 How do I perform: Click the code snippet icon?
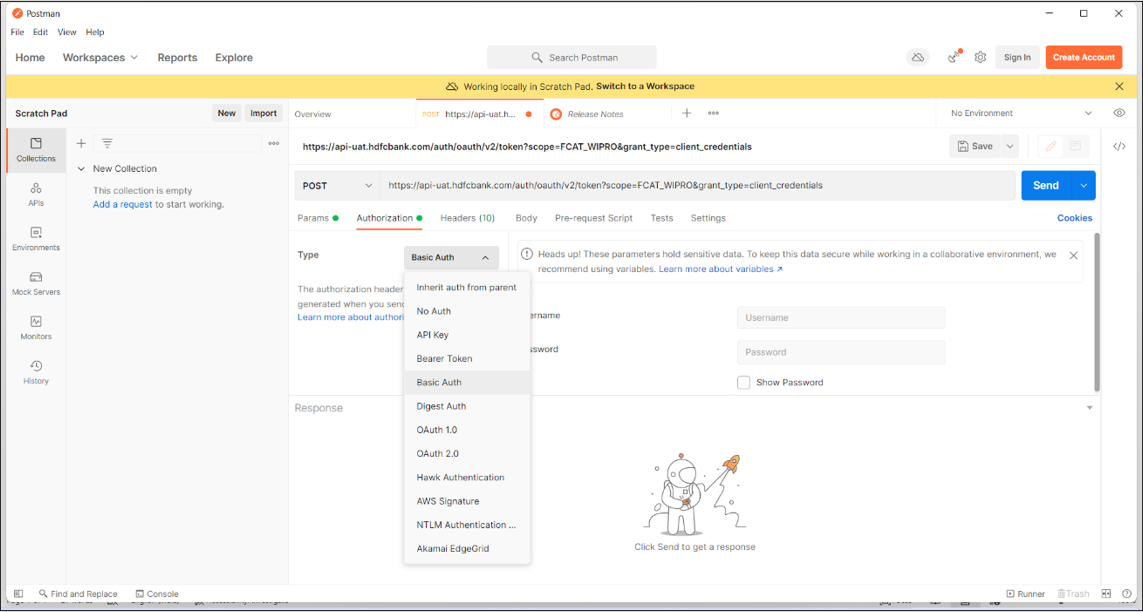(1119, 146)
